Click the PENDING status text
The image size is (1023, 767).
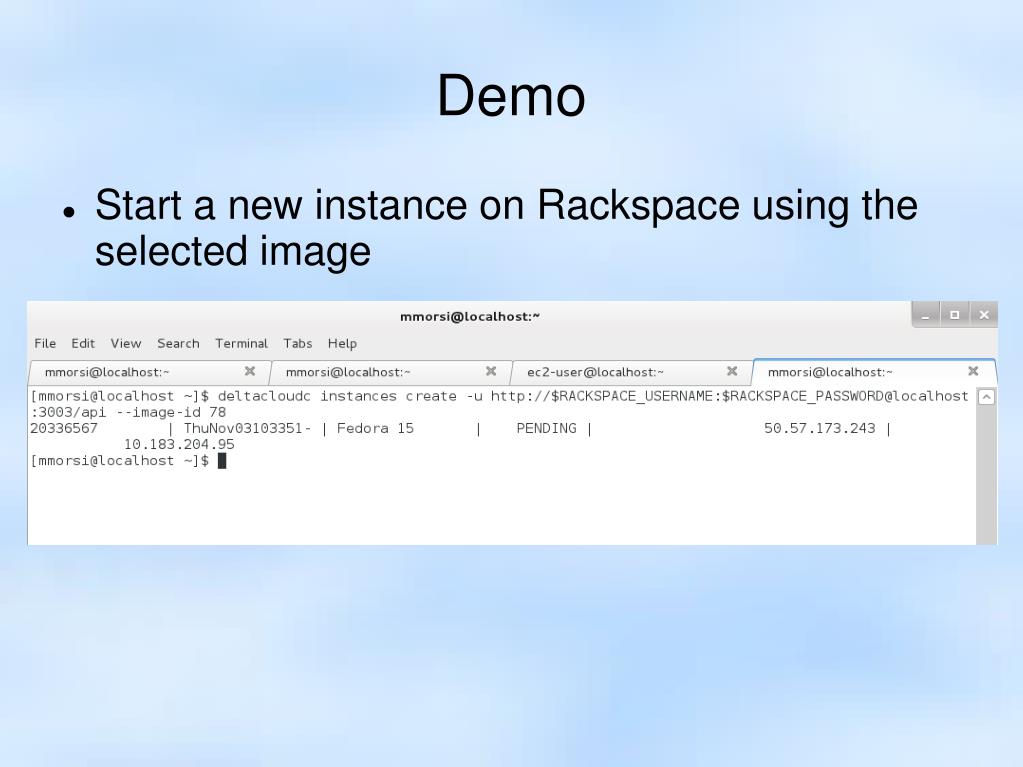tap(546, 429)
